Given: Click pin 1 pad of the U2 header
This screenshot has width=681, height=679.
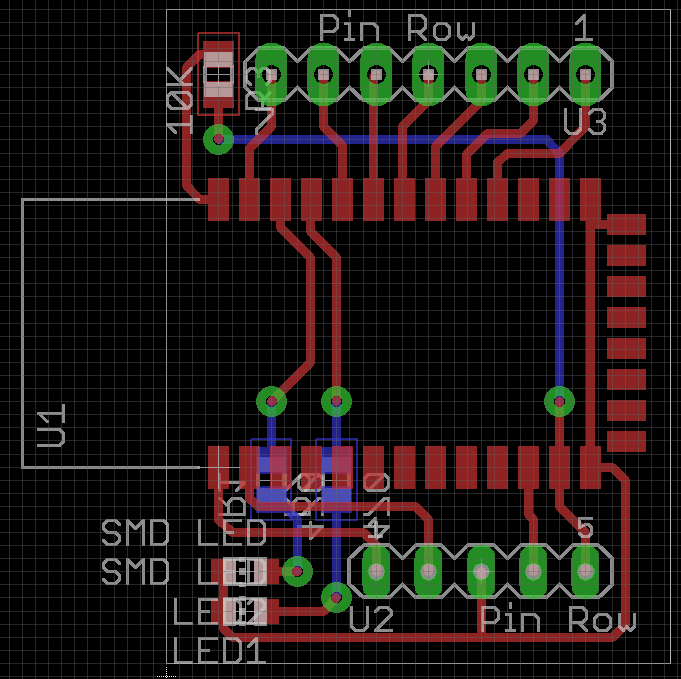Looking at the screenshot, I should pyautogui.click(x=376, y=571).
